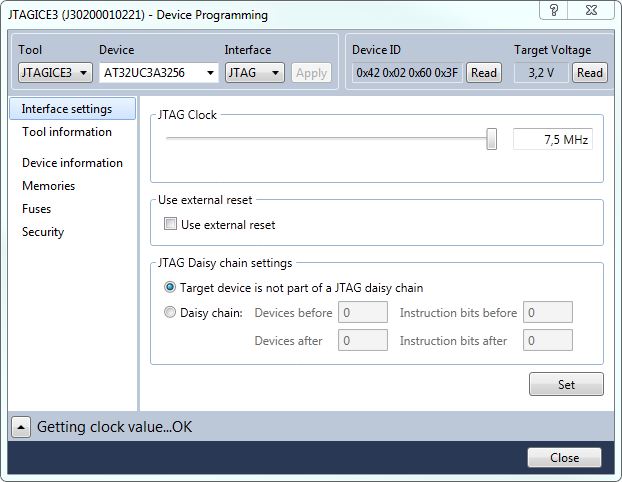Click the Close button at bottom
This screenshot has height=482, width=622.
[564, 458]
